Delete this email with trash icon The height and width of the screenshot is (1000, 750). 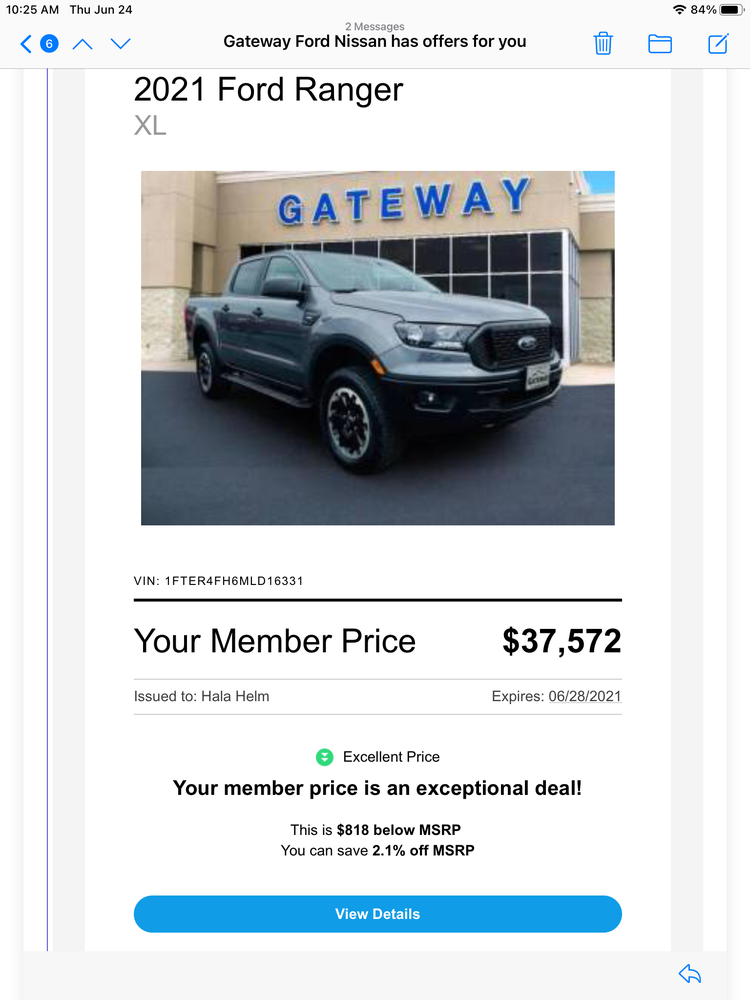tap(603, 43)
